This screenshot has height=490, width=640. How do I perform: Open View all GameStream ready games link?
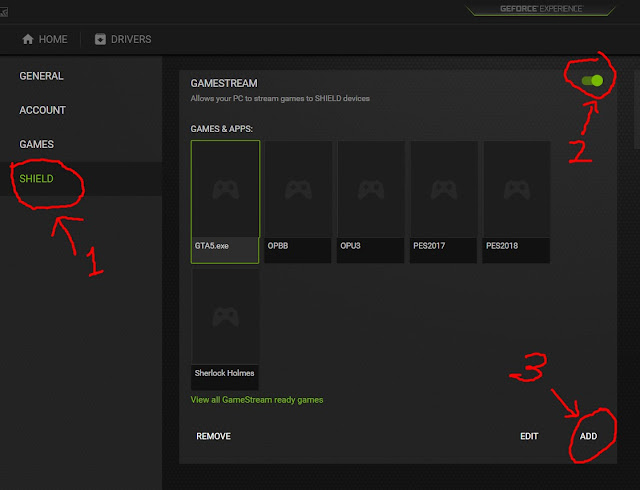[x=257, y=400]
